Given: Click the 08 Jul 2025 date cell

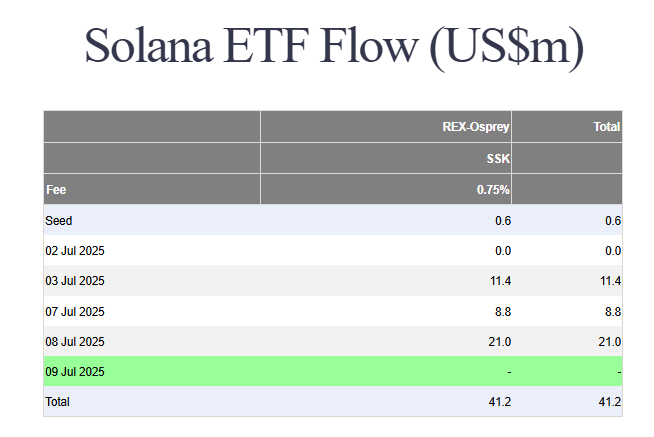Looking at the screenshot, I should click(x=75, y=341).
